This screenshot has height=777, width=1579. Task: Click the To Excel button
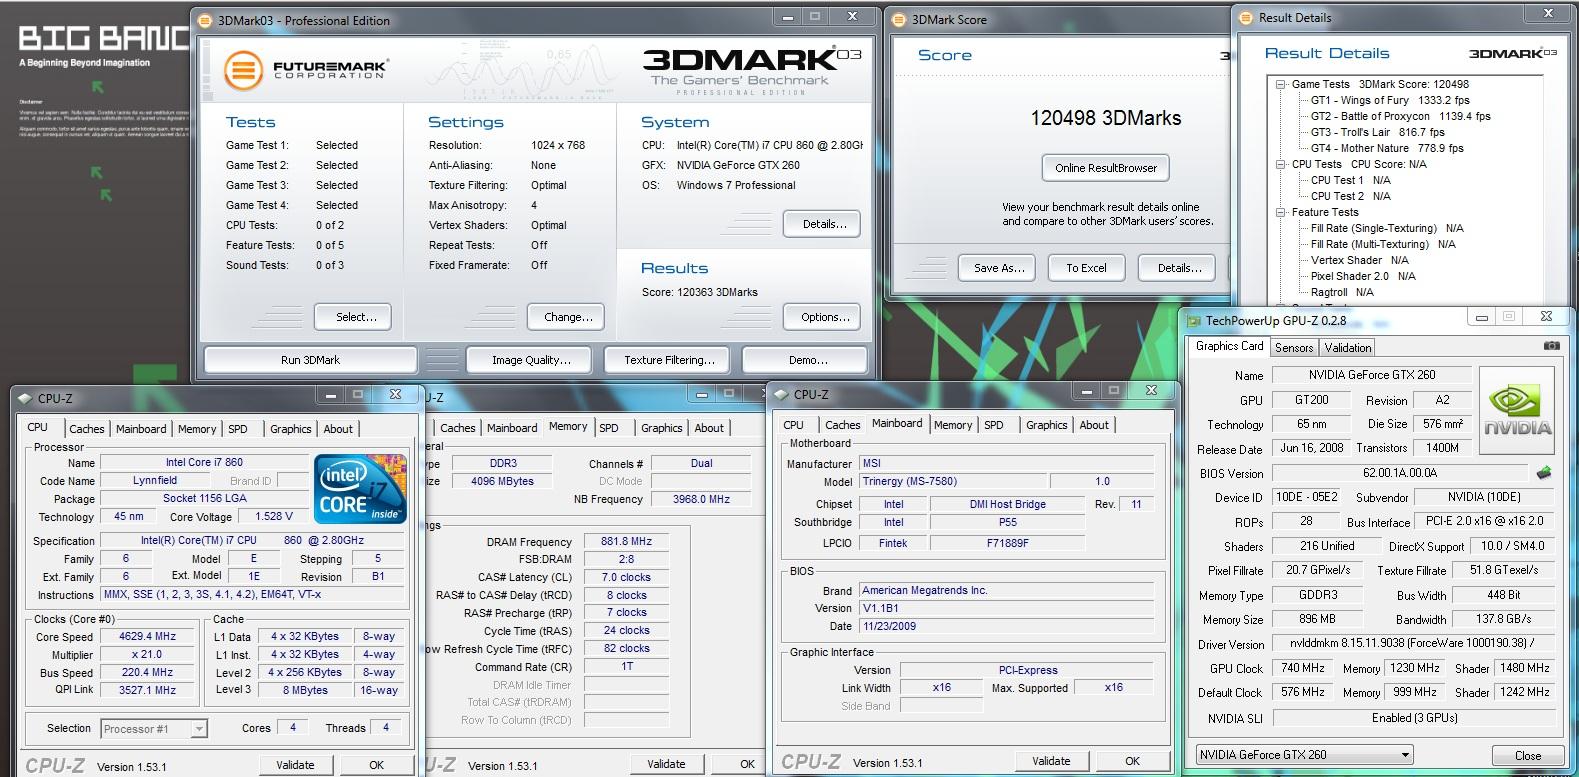pyautogui.click(x=1086, y=268)
